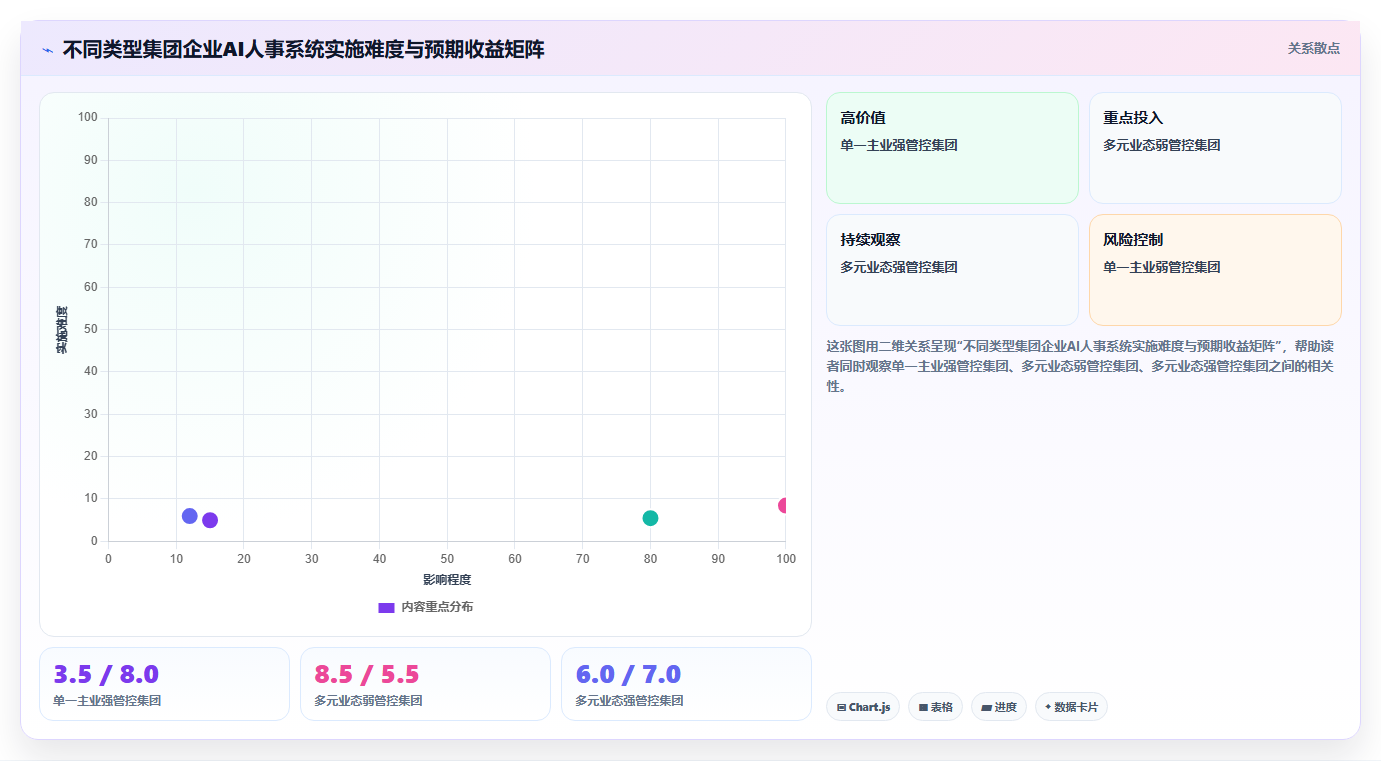Toggle the 内容重点分布 legend entry
The image size is (1381, 761).
click(x=425, y=607)
